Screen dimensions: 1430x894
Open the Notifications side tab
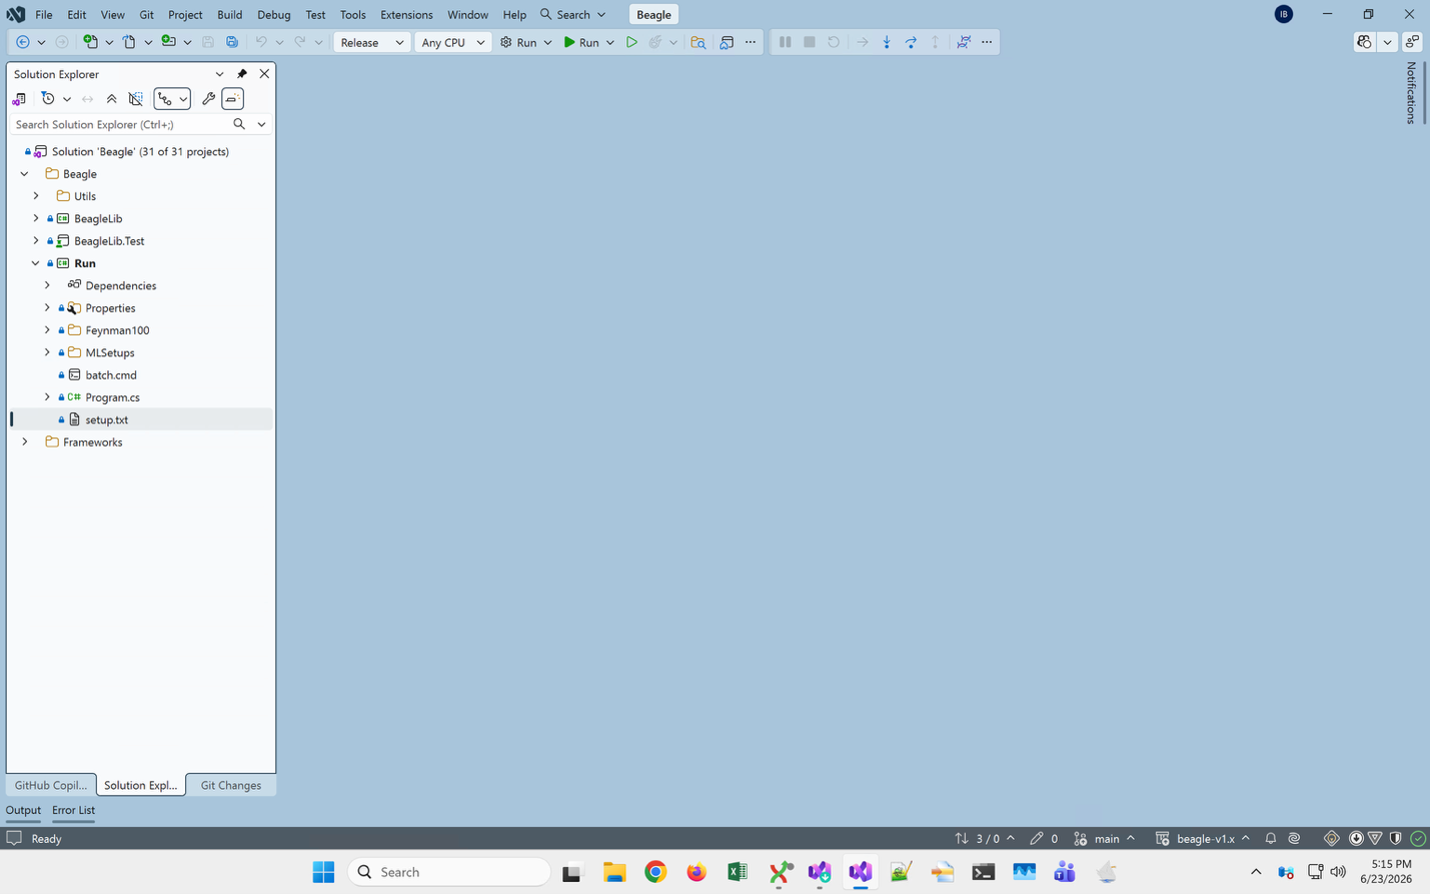[1411, 92]
